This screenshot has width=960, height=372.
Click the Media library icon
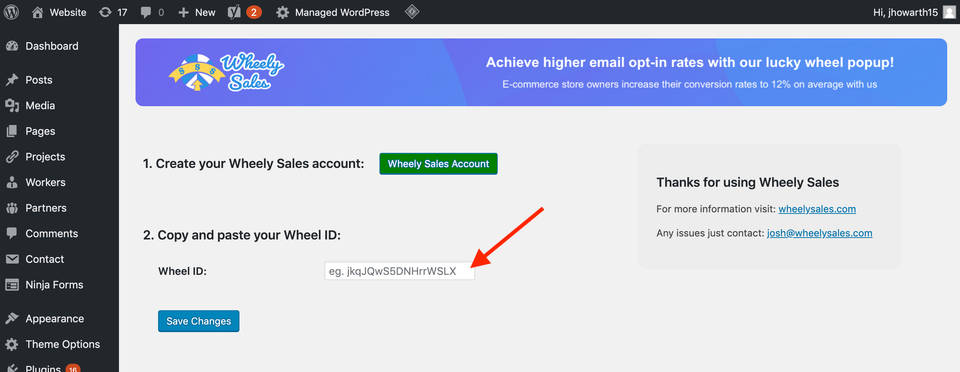coord(12,106)
